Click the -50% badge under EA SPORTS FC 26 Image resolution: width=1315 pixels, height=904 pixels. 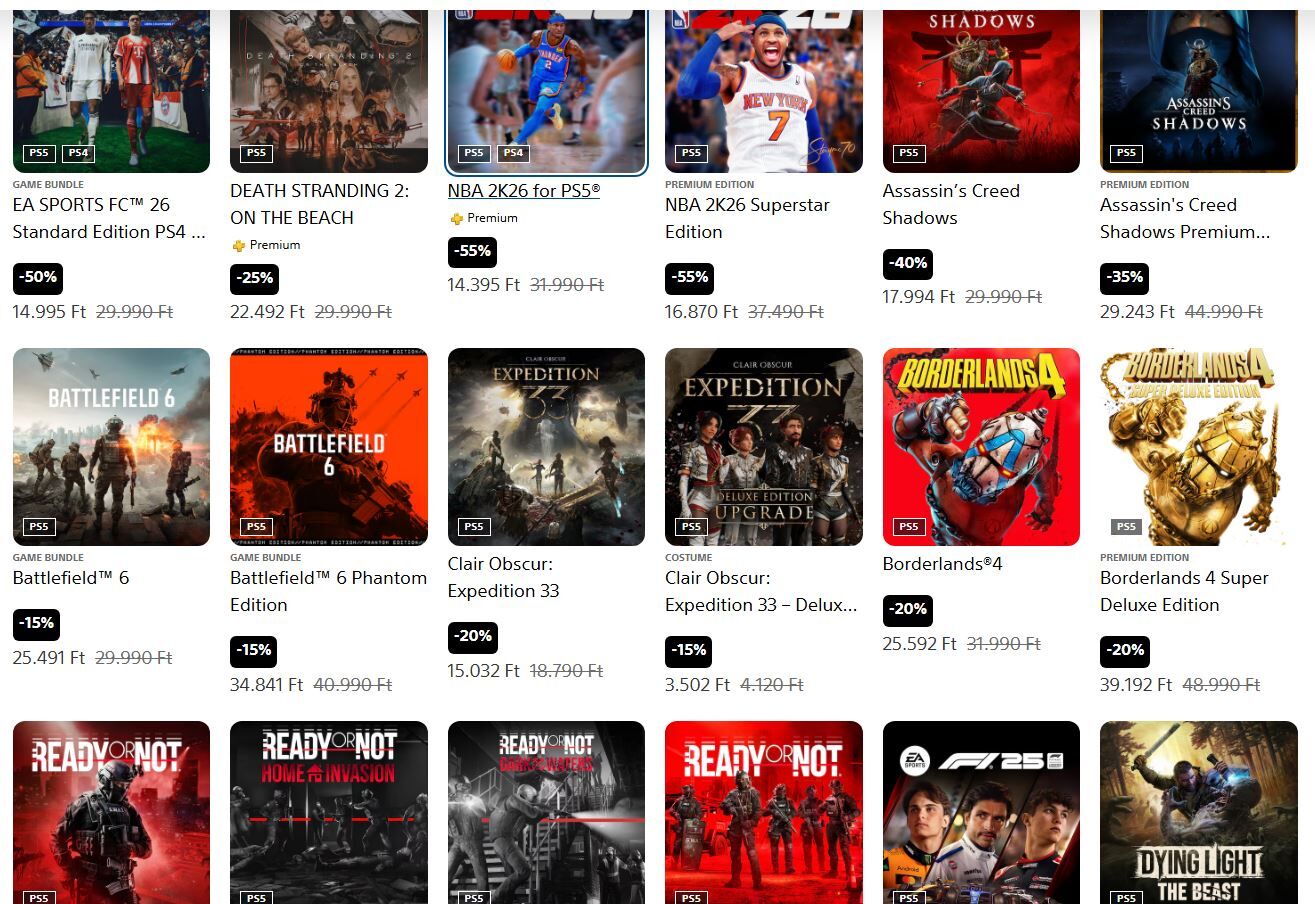pos(37,277)
